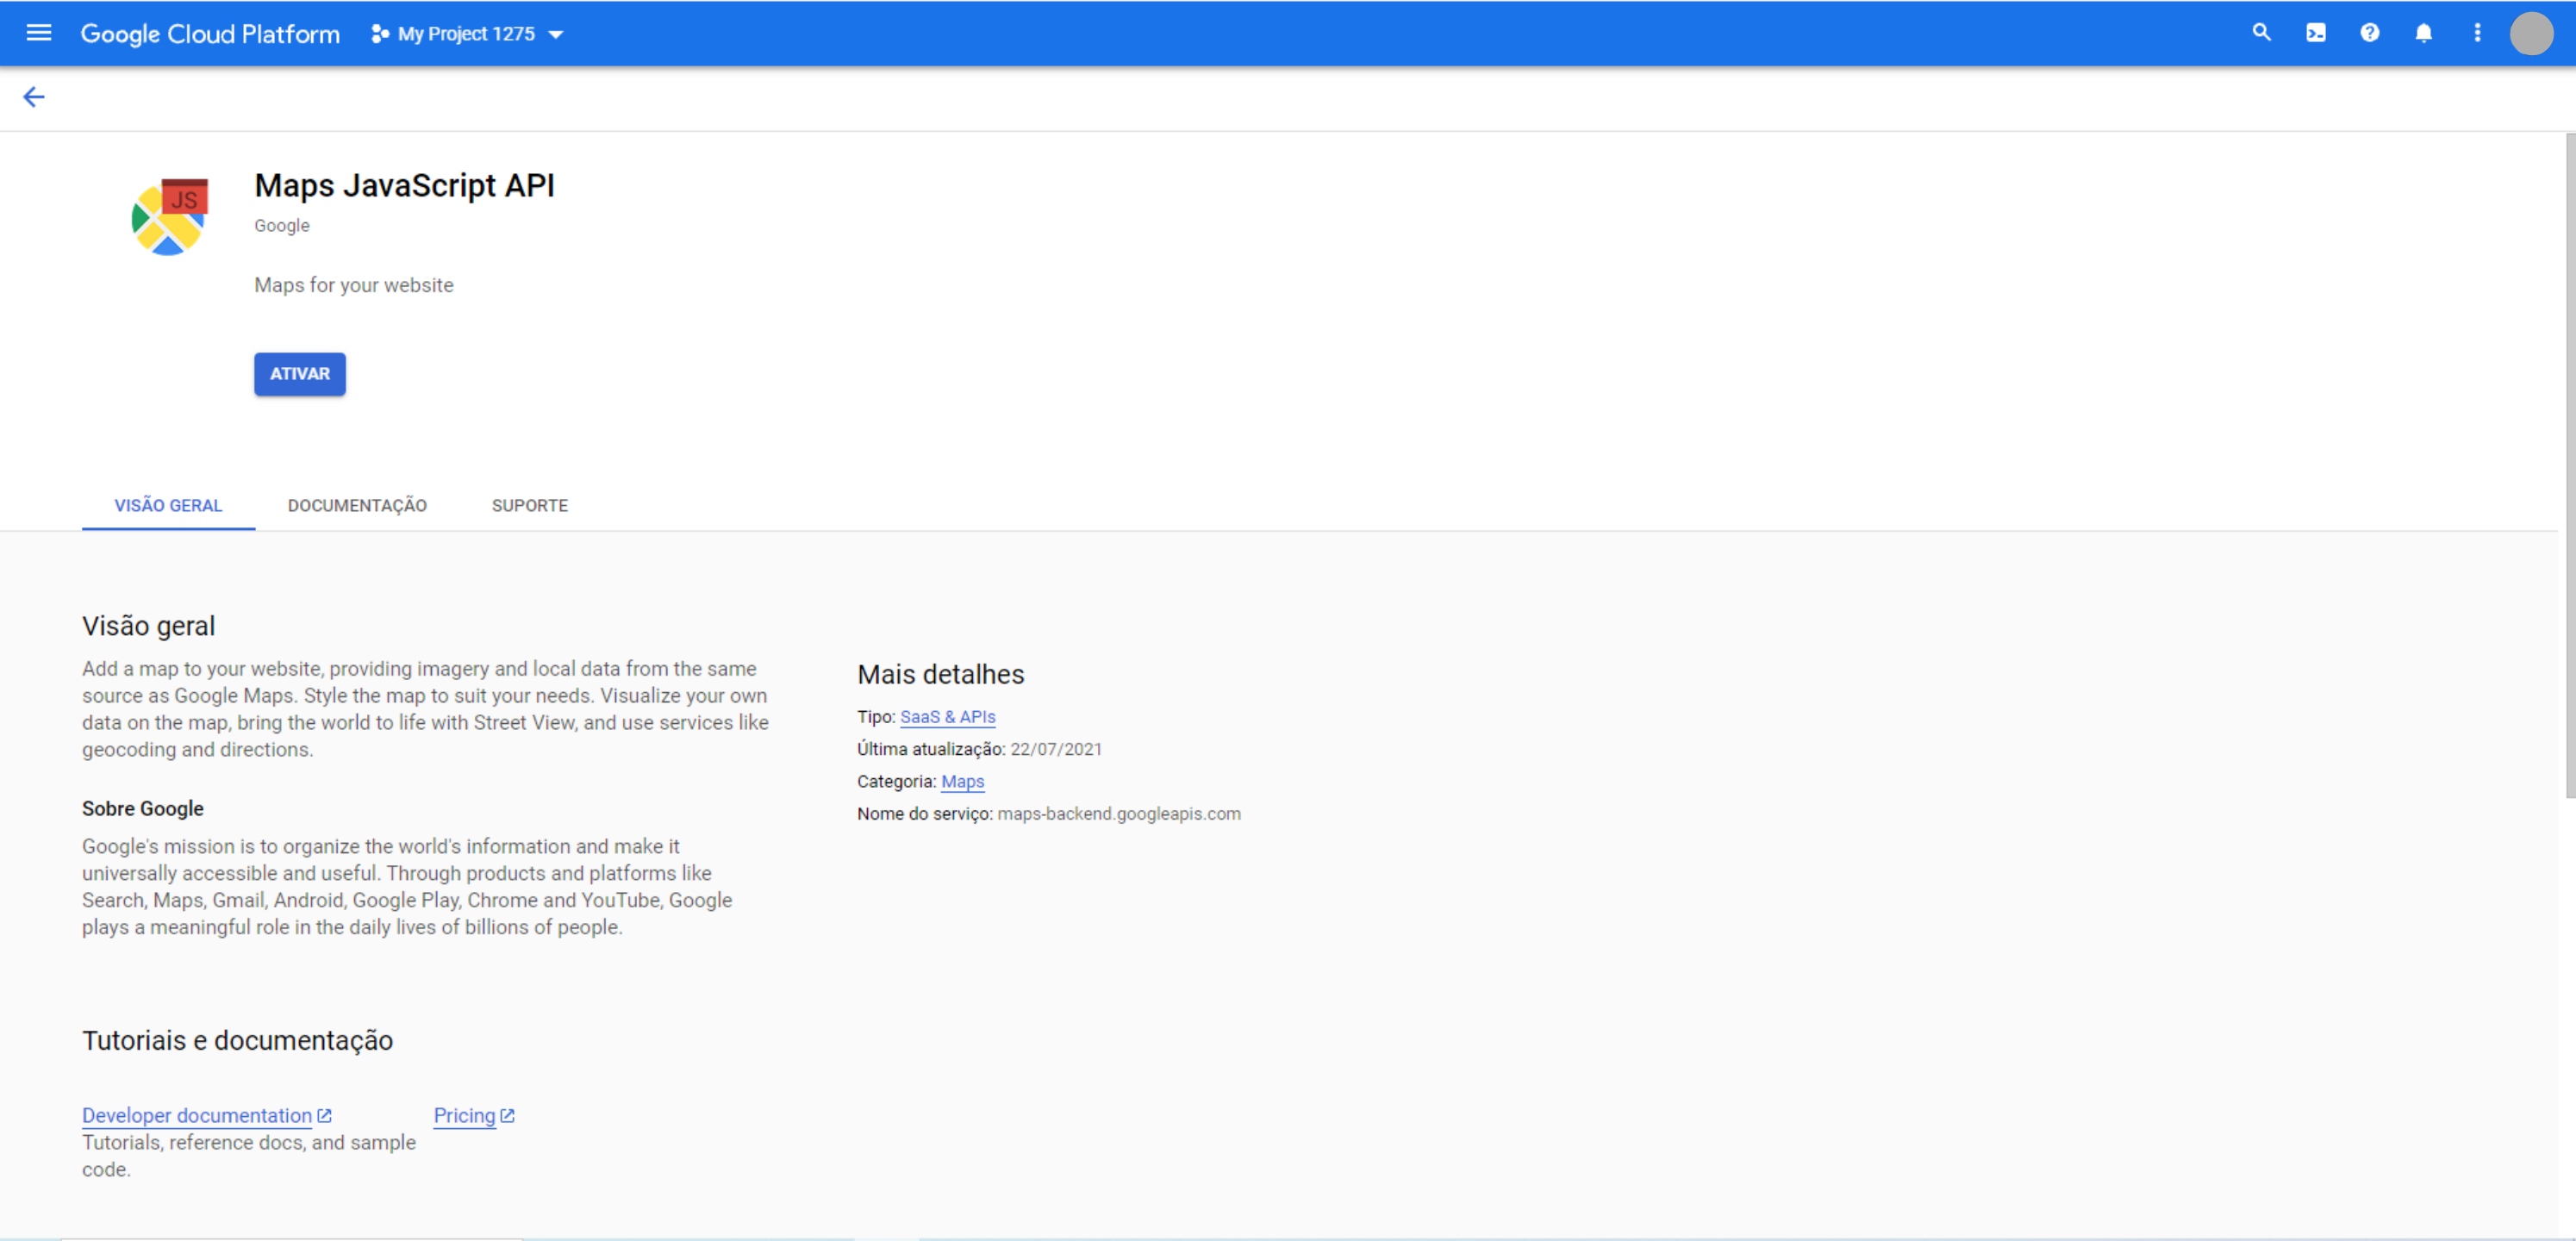Switch to the Visão Geral tab
2576x1241 pixels.
[168, 505]
